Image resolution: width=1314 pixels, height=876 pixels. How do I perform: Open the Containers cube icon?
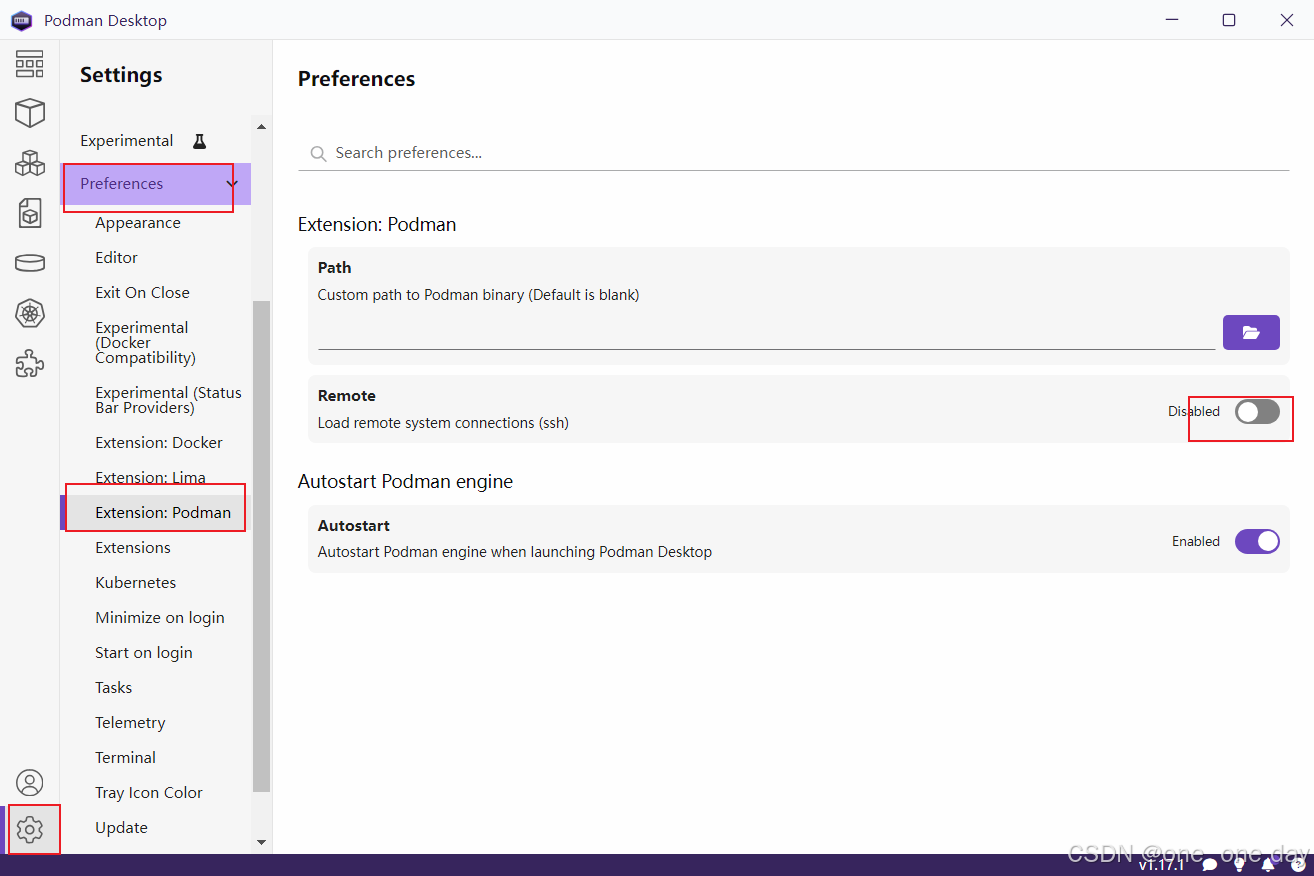[x=30, y=112]
